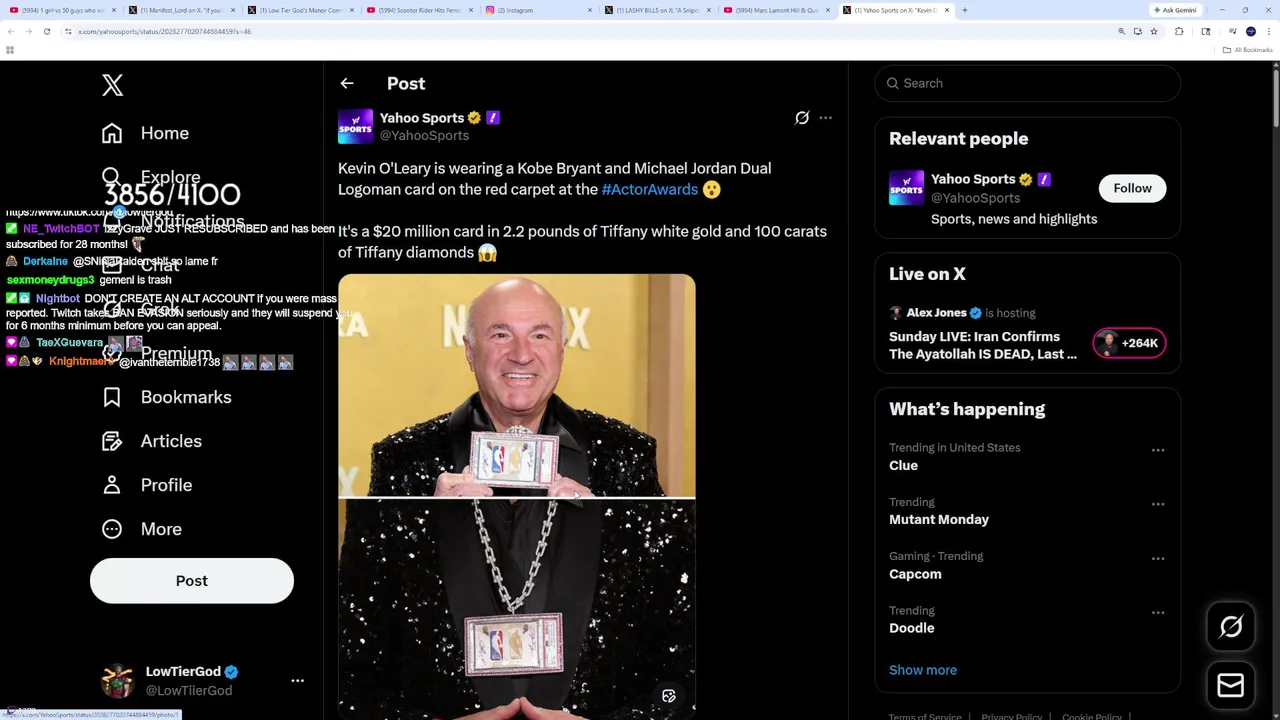
Task: Open Profile in the sidebar
Action: [x=147, y=485]
